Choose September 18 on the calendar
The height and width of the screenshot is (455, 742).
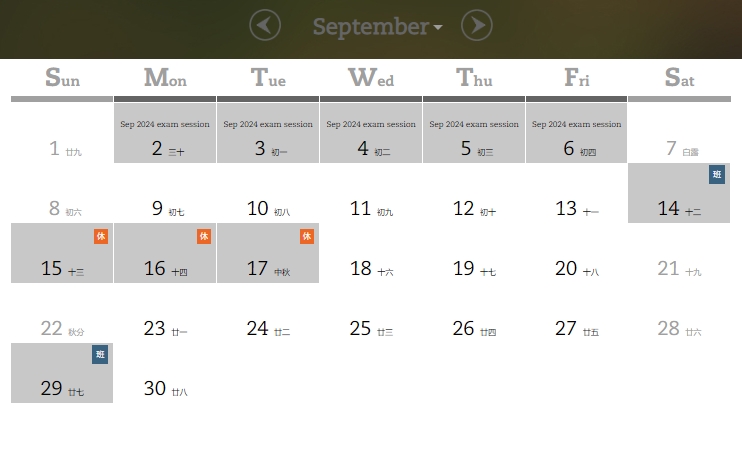coord(371,269)
